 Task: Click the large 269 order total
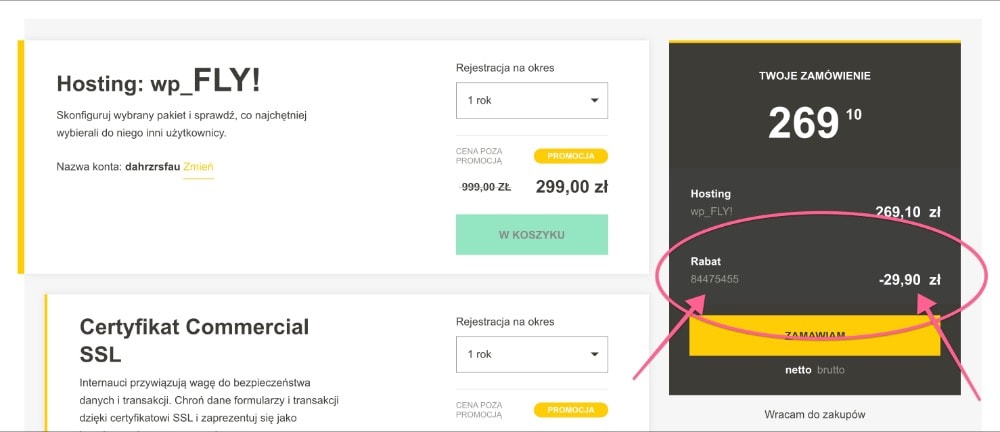804,124
